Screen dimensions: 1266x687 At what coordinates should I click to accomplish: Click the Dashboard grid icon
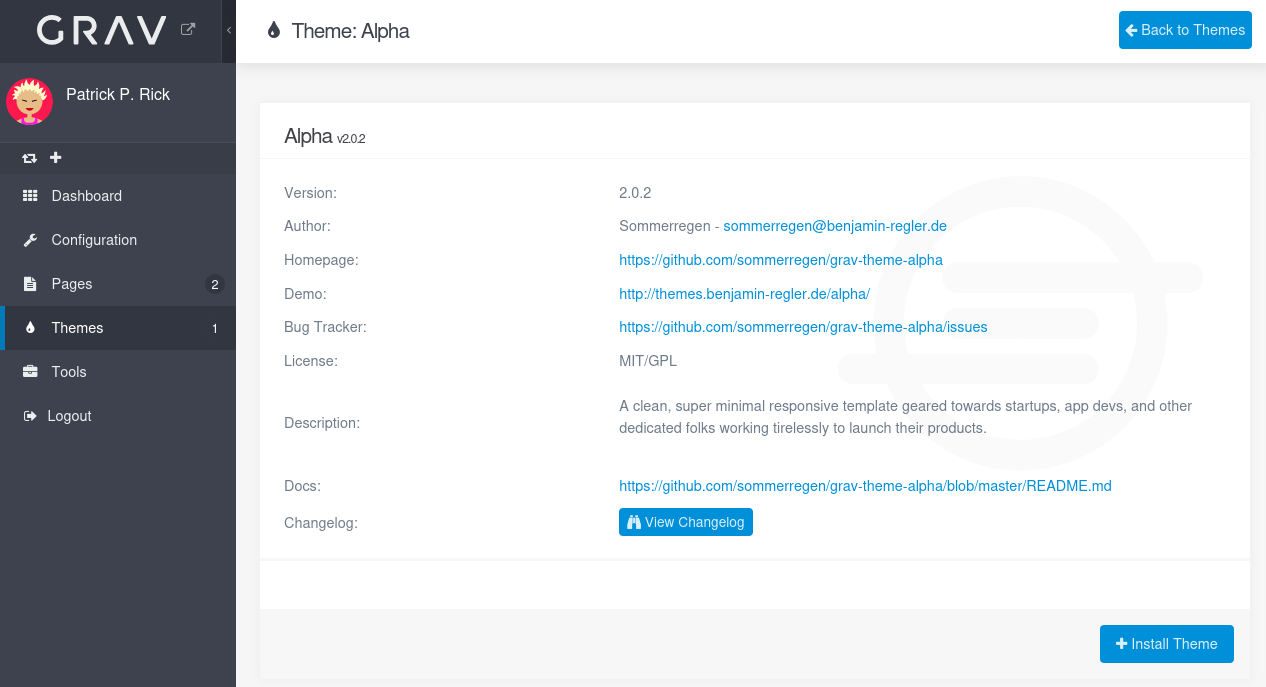(x=30, y=196)
